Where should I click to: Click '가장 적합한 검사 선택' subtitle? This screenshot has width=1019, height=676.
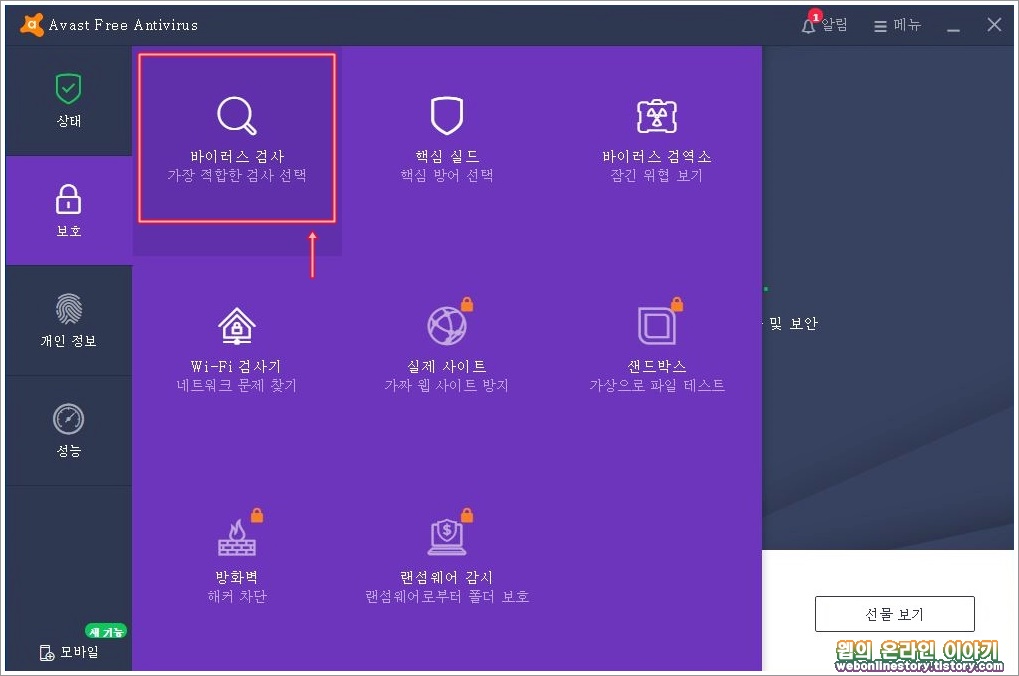[237, 176]
